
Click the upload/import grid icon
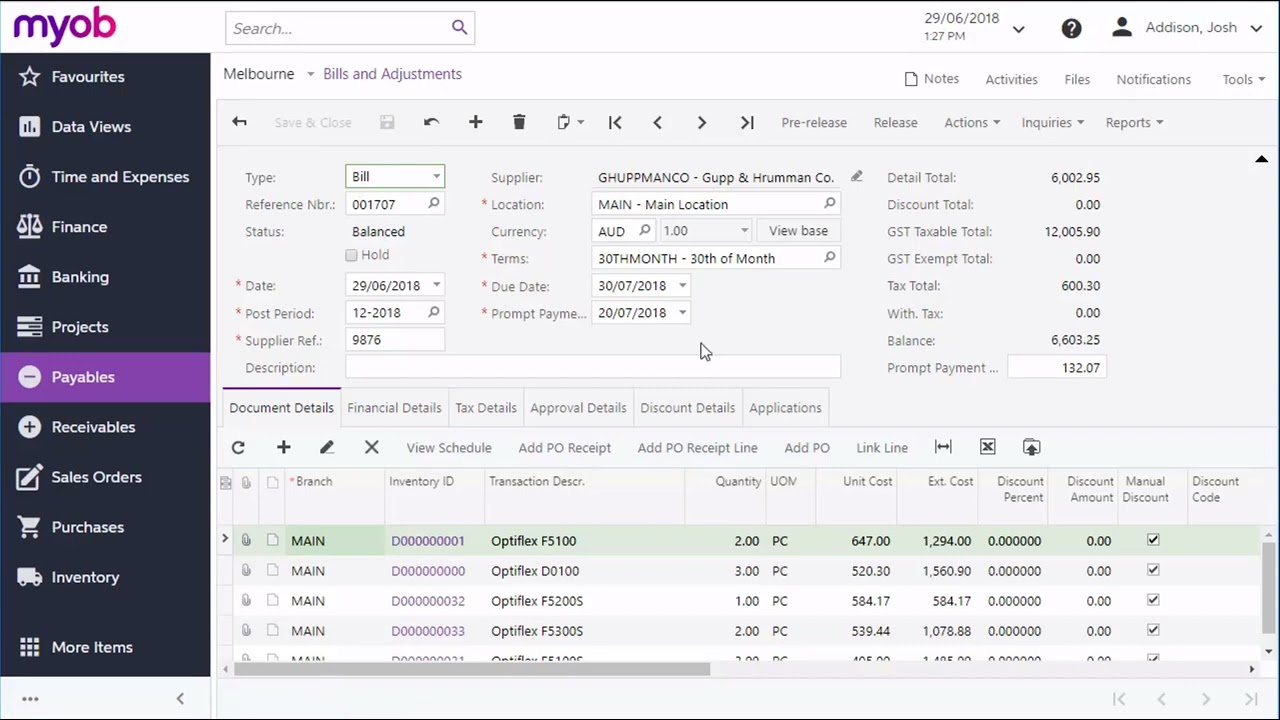tap(1031, 447)
